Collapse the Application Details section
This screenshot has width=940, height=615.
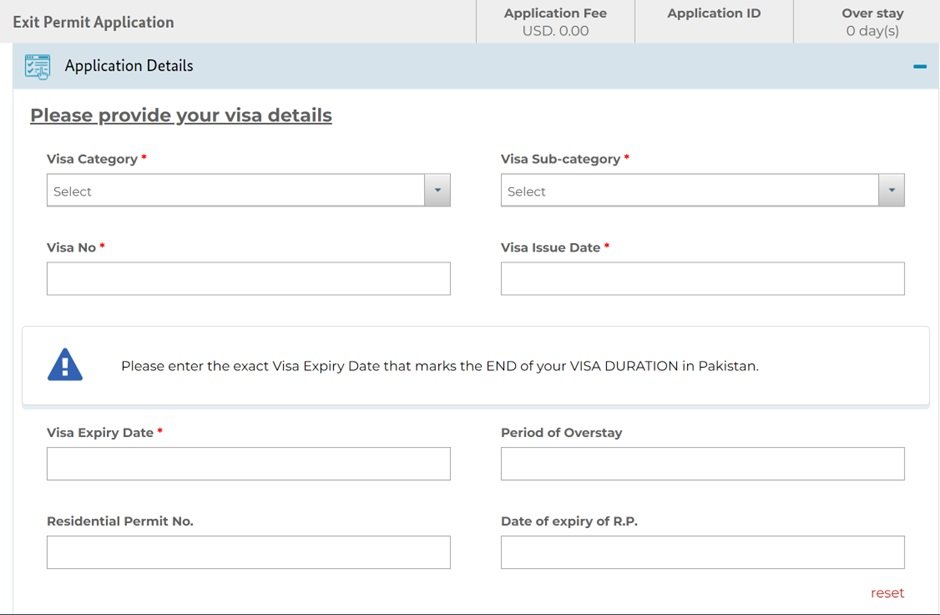tap(920, 67)
